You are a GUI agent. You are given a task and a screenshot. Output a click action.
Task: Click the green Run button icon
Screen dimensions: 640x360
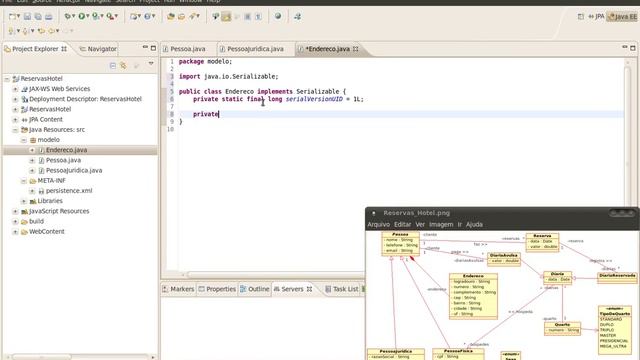point(82,16)
